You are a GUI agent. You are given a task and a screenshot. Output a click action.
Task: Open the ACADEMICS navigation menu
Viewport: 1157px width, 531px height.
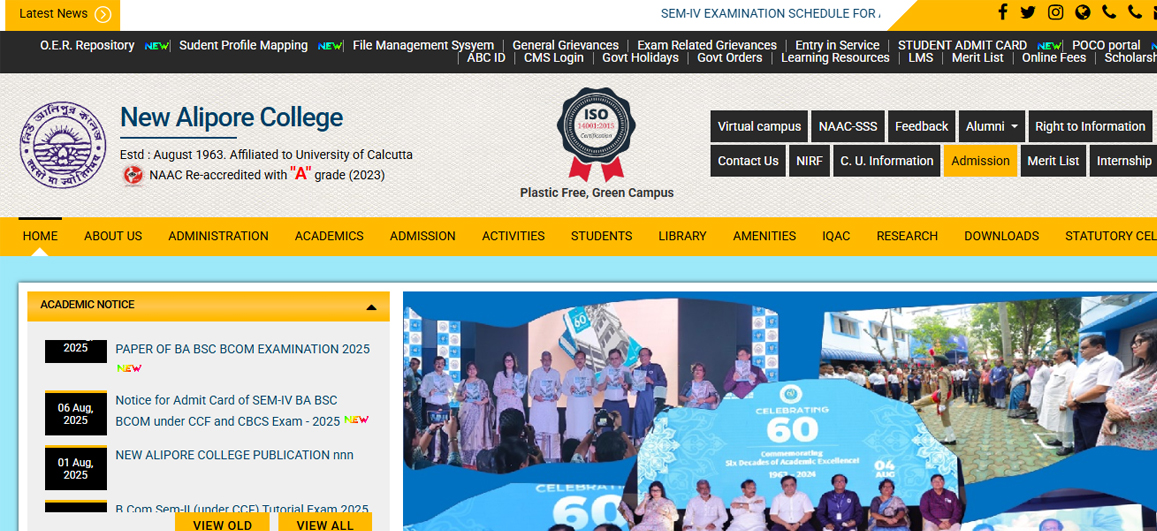[329, 236]
